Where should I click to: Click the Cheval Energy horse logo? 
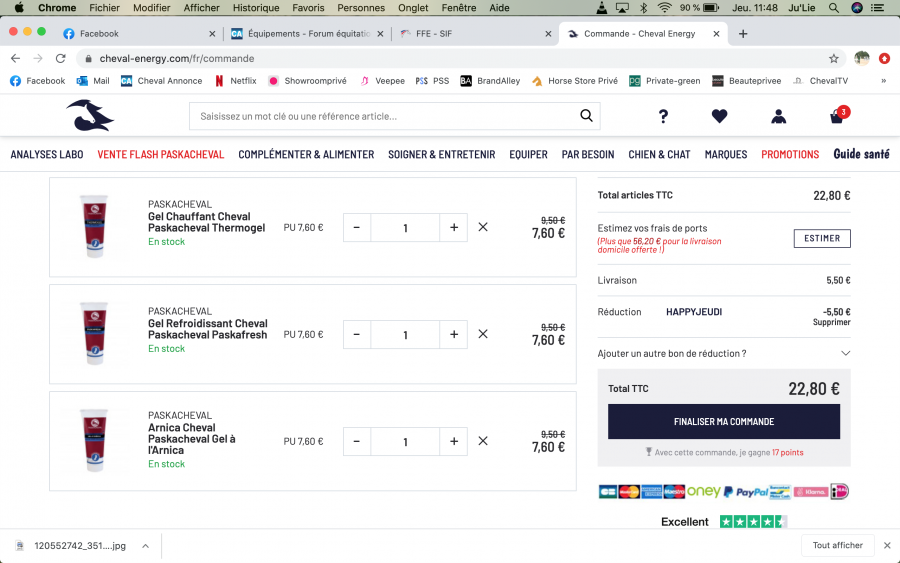tap(90, 116)
